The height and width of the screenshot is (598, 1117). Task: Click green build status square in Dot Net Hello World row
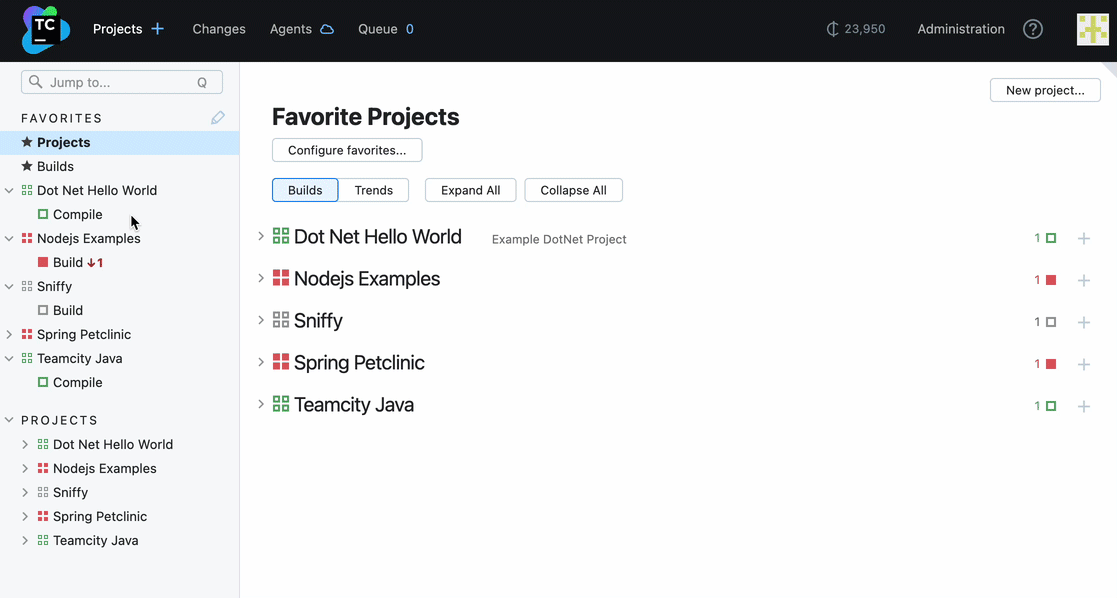[1051, 238]
